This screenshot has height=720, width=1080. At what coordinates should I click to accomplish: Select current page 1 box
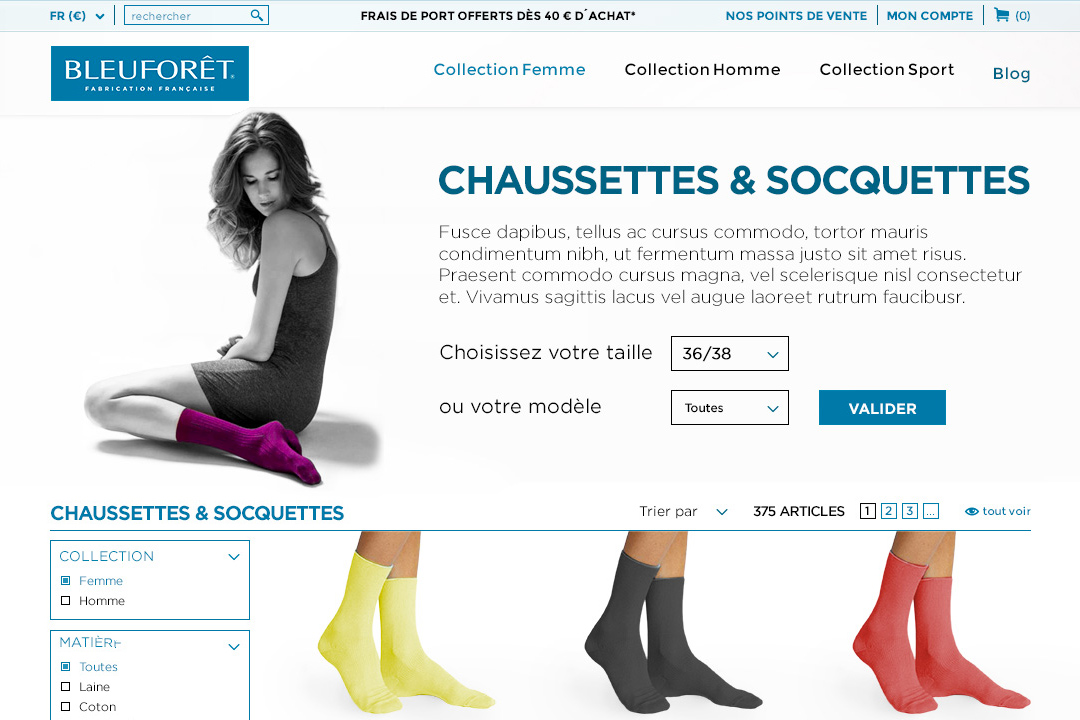pyautogui.click(x=868, y=511)
